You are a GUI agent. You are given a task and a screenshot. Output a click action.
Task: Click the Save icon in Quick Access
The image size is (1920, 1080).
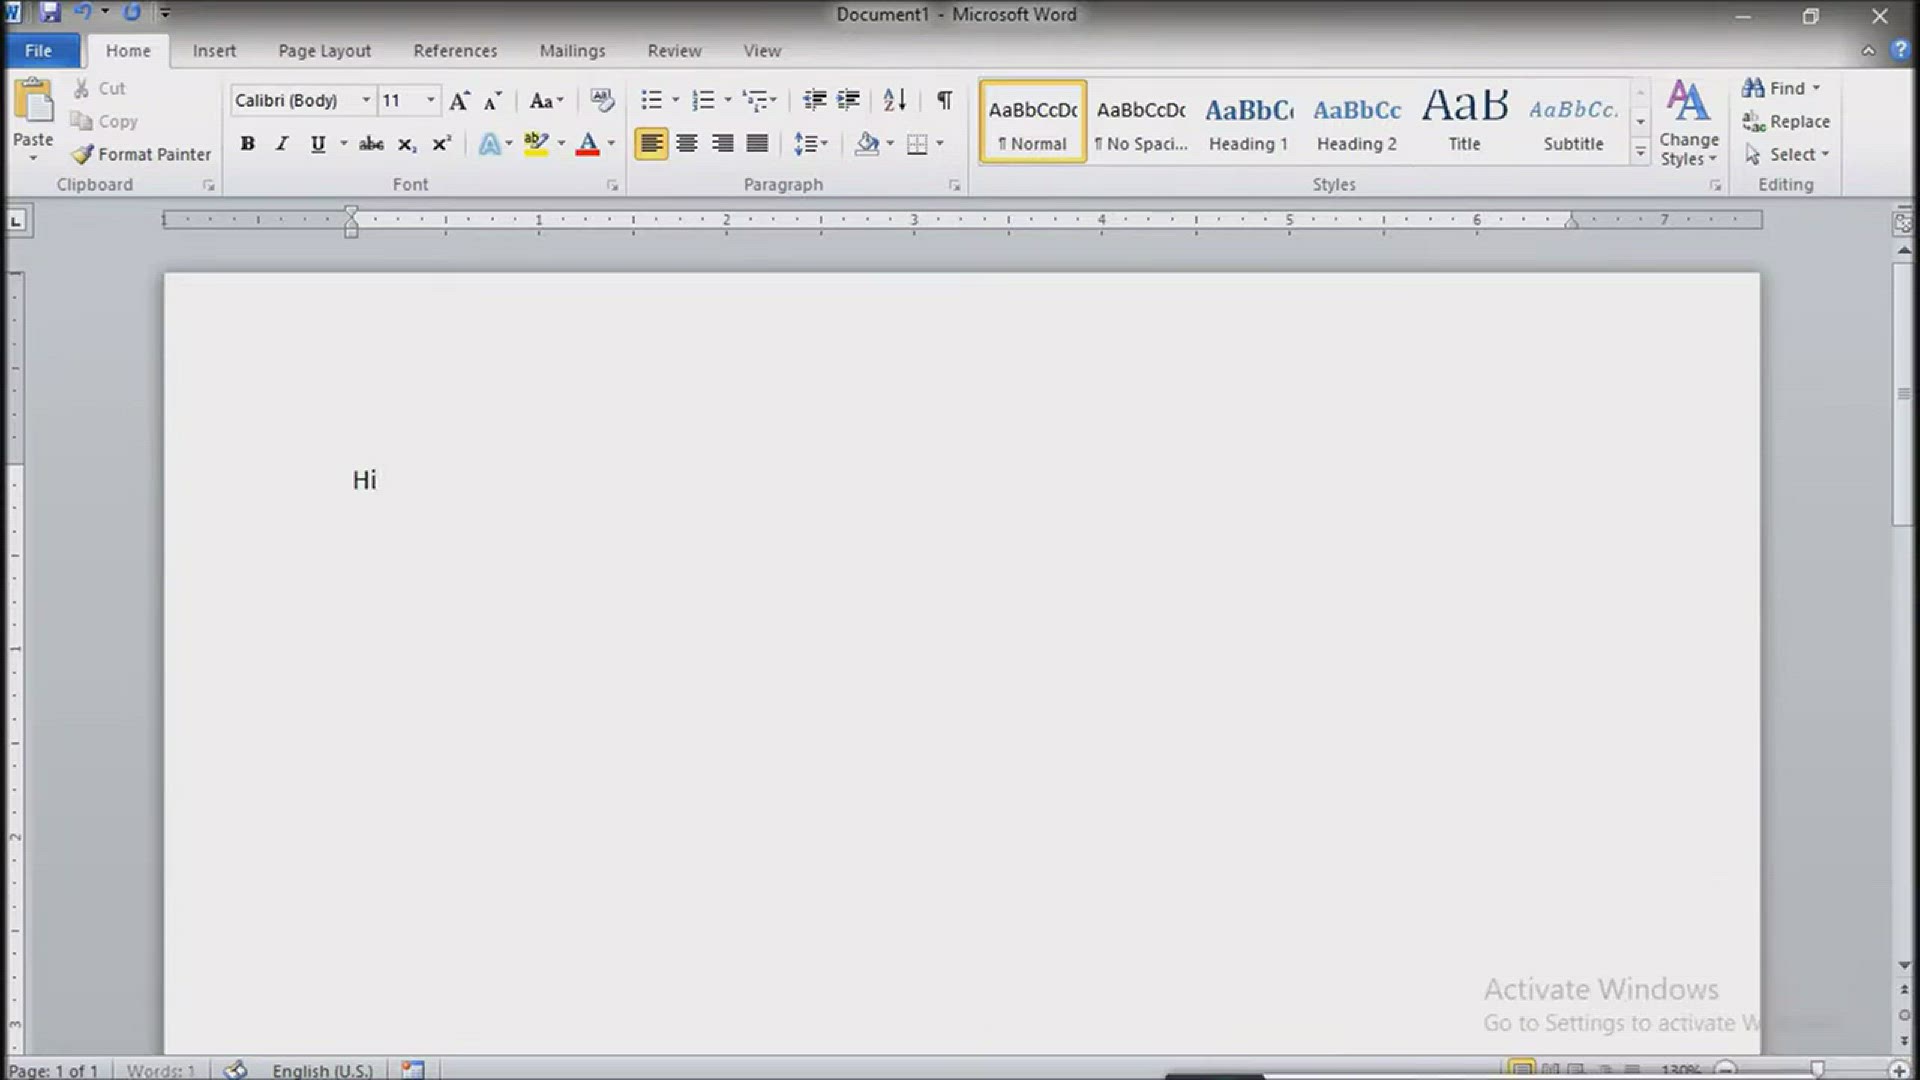(50, 13)
